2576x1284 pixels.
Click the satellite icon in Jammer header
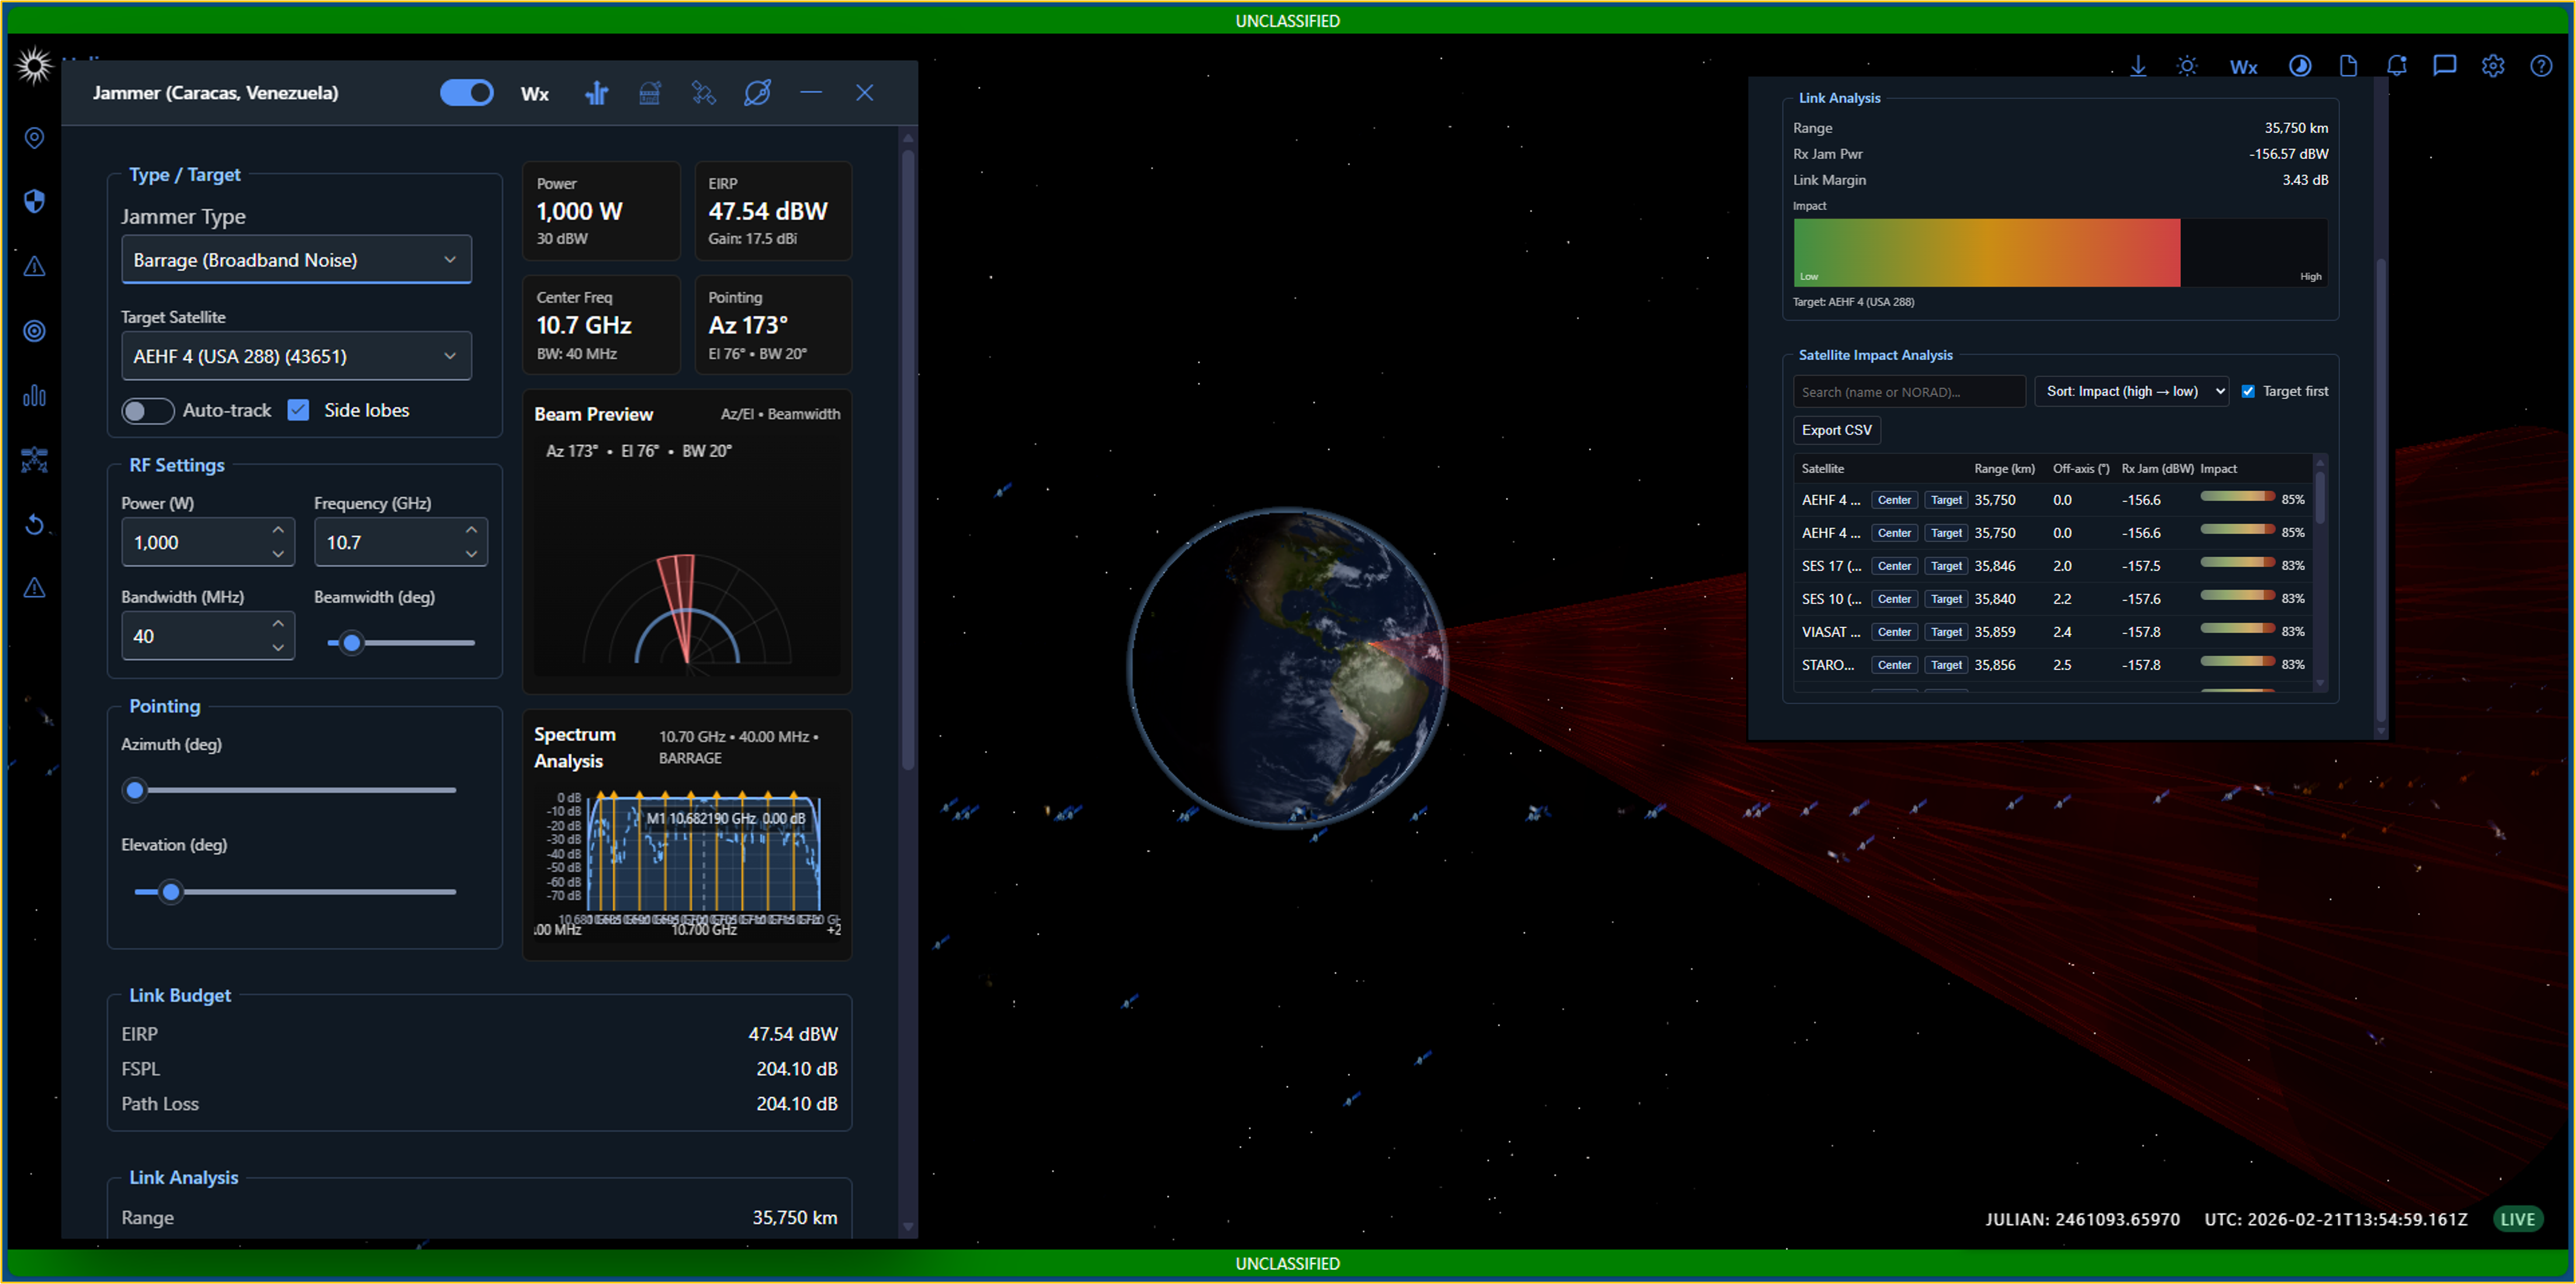tap(704, 93)
